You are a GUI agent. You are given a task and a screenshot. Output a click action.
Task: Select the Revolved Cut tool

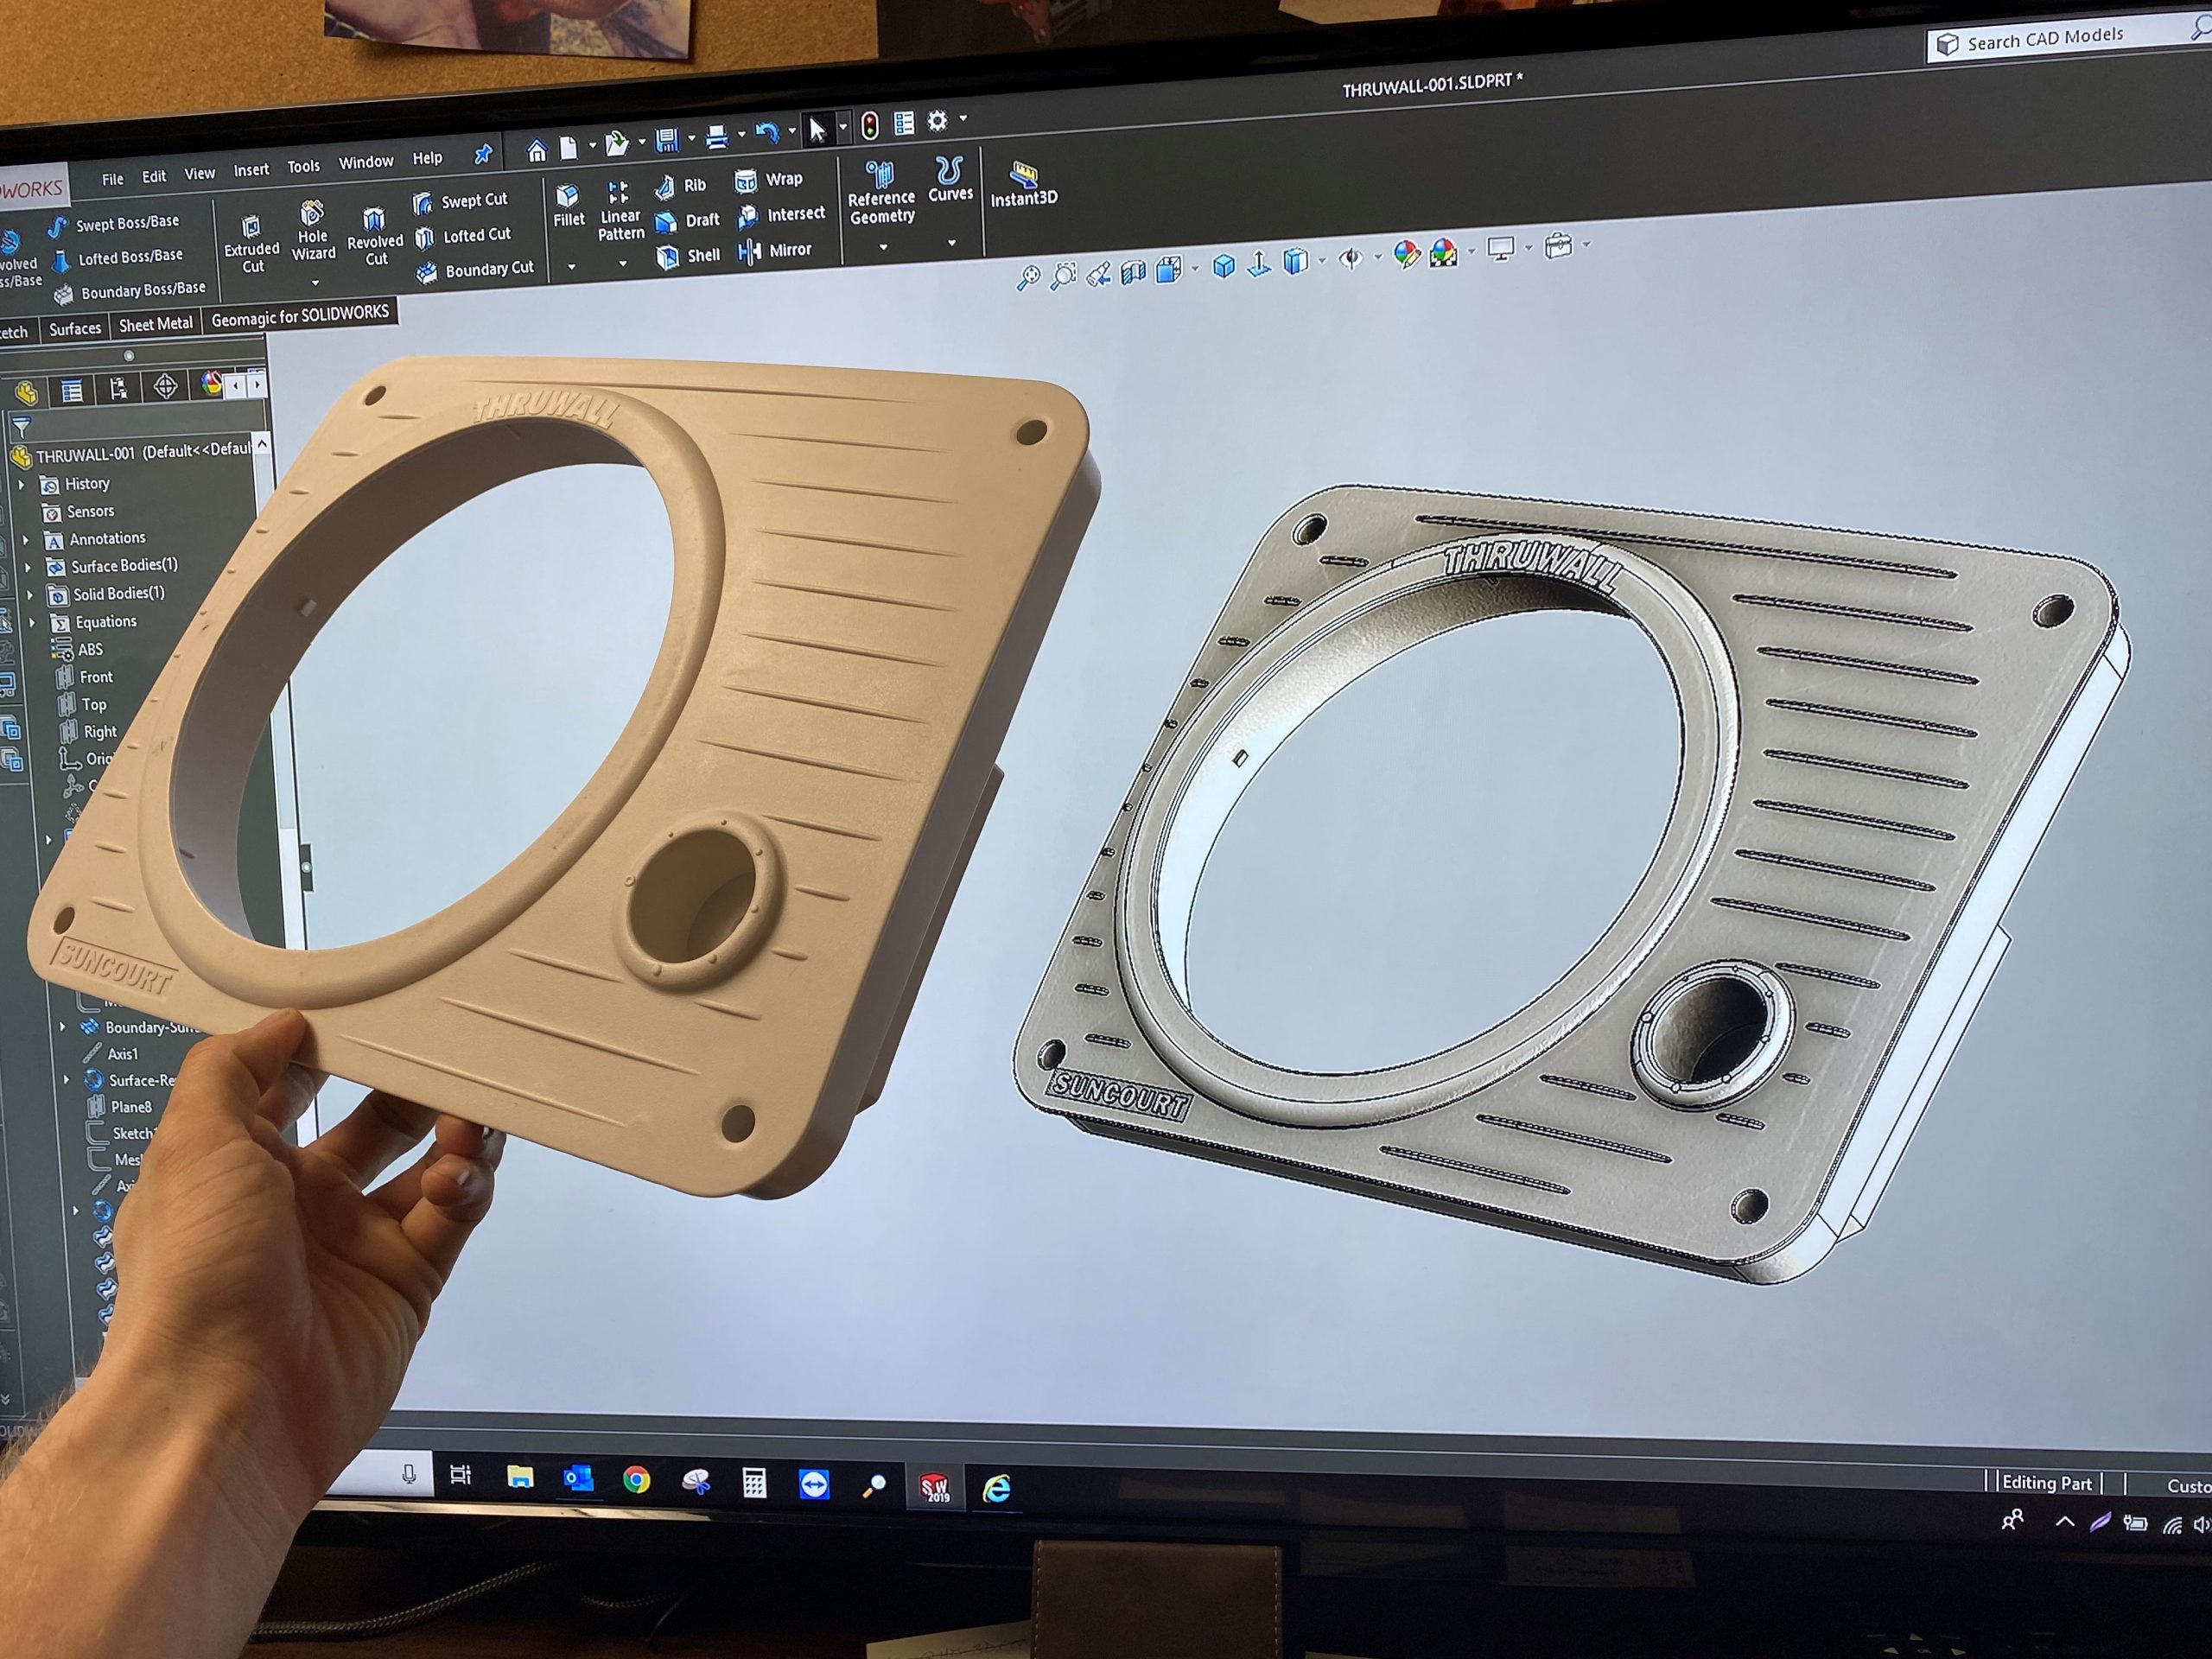click(x=375, y=236)
